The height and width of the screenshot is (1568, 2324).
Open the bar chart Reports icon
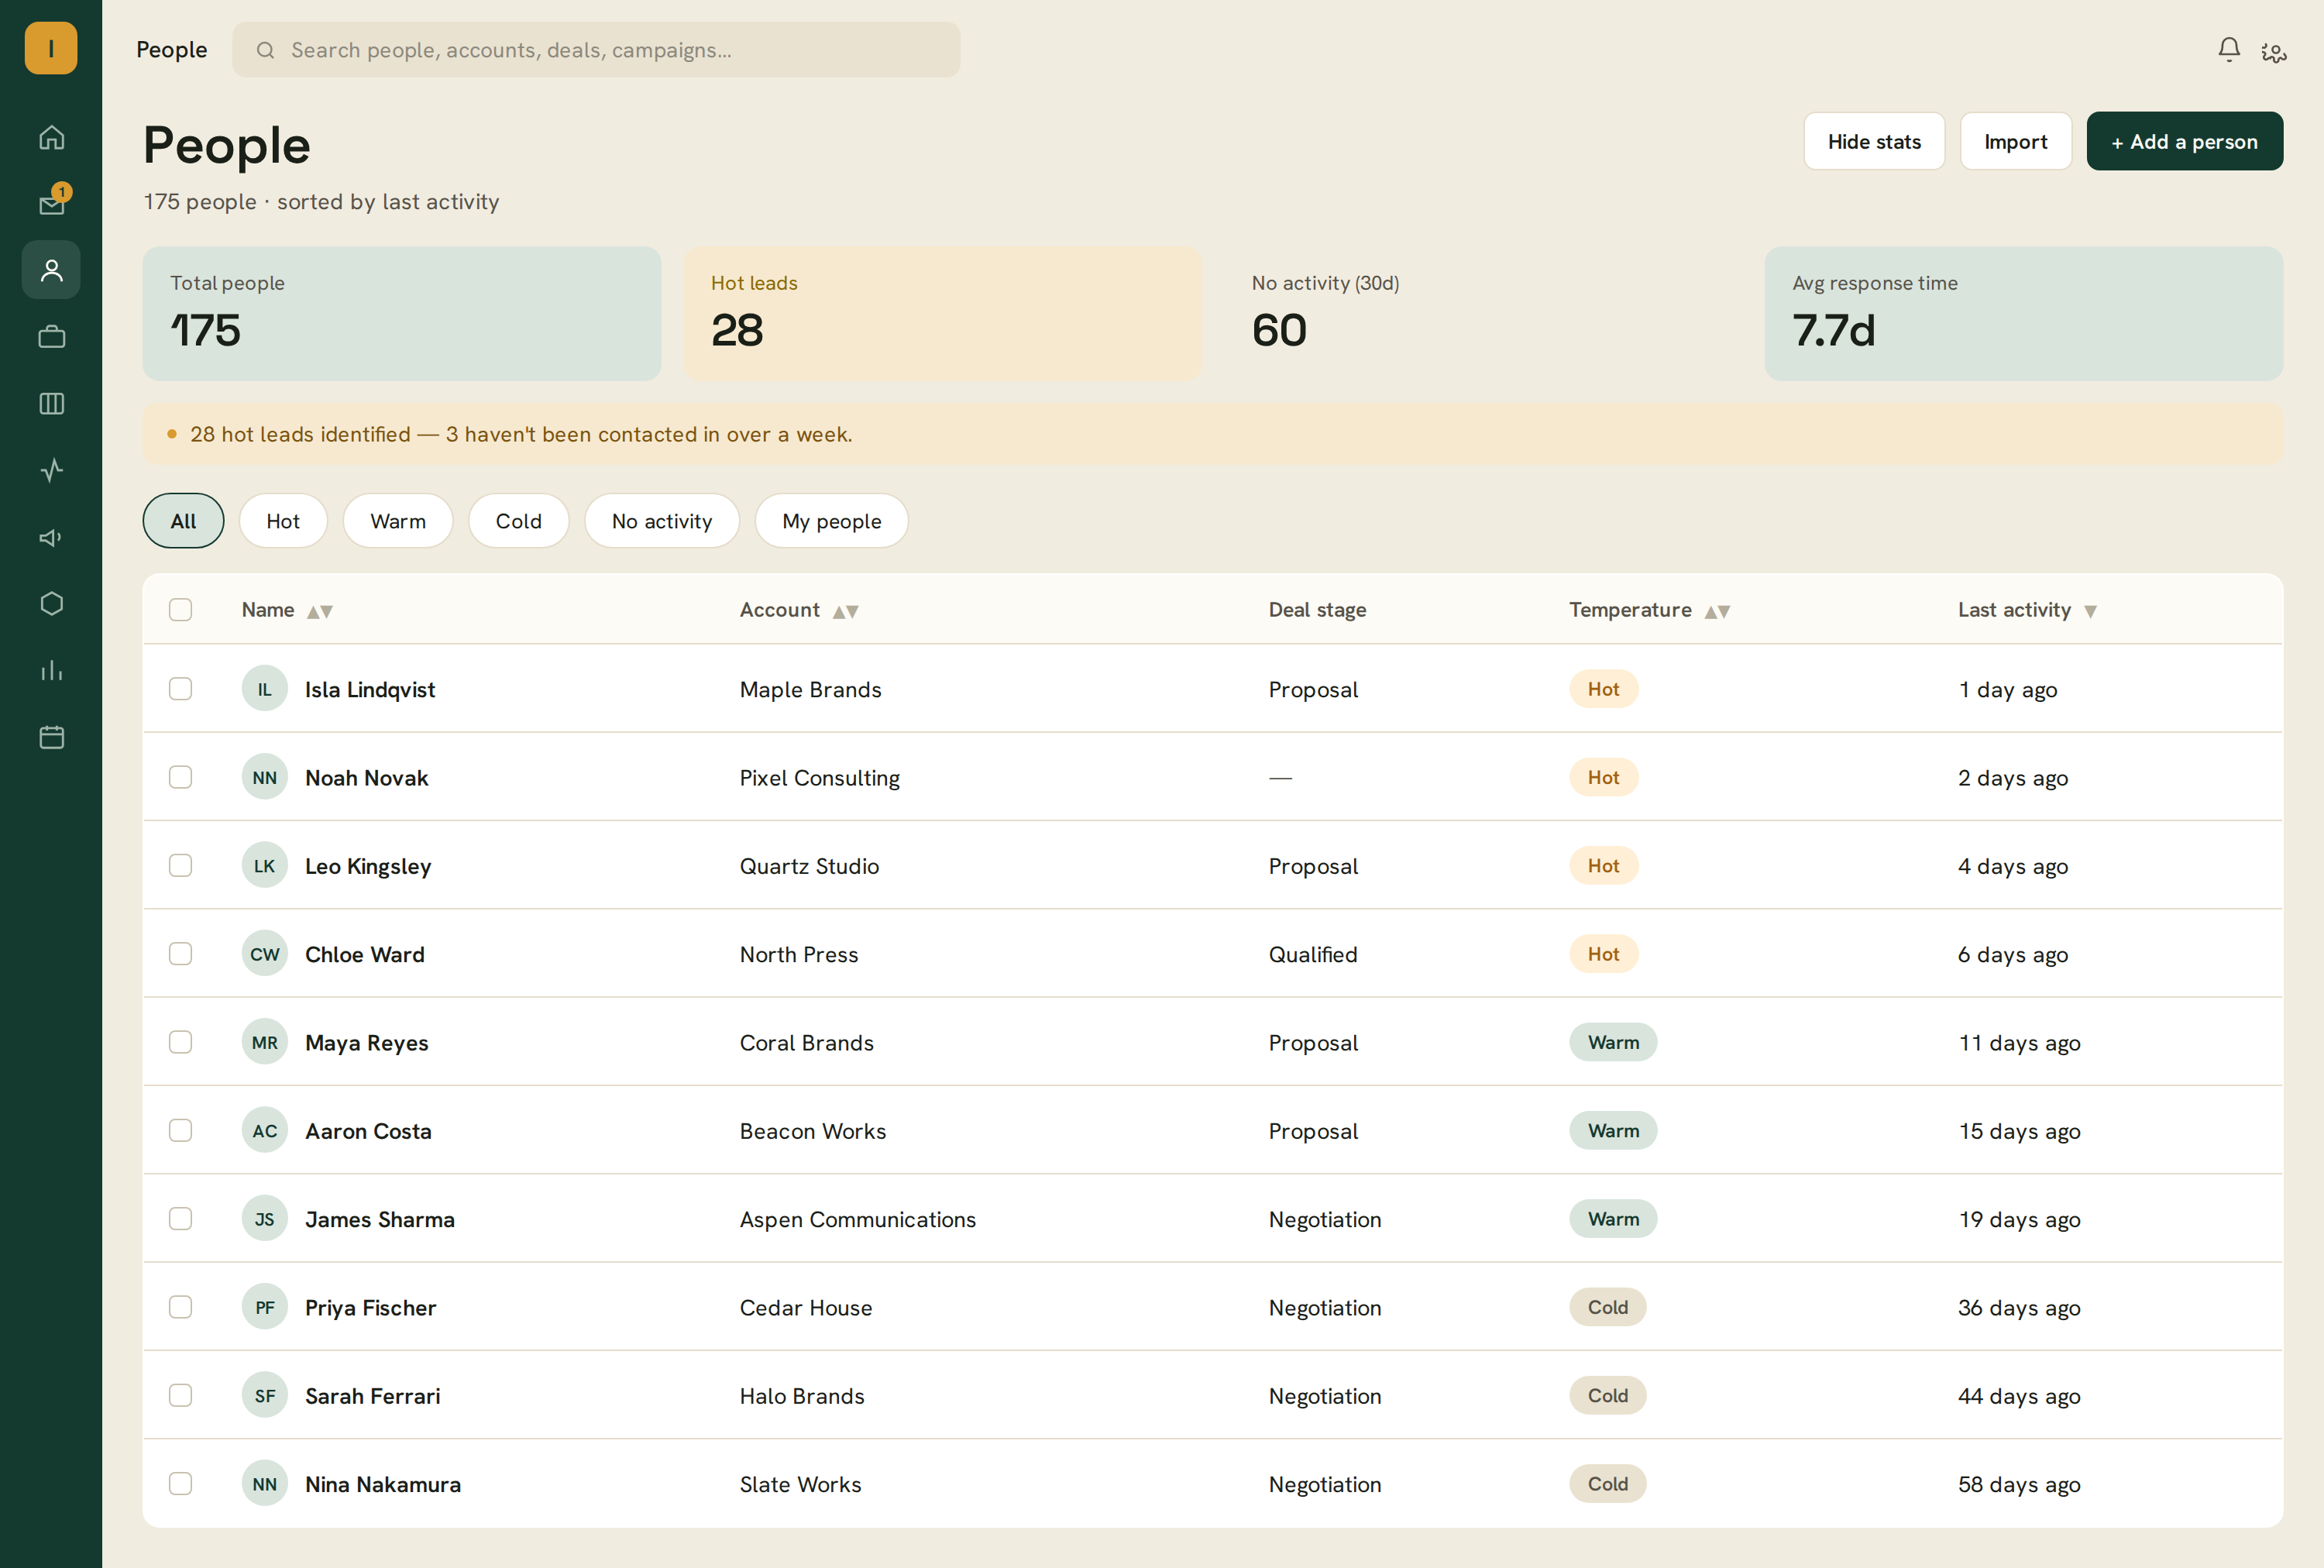(x=51, y=670)
